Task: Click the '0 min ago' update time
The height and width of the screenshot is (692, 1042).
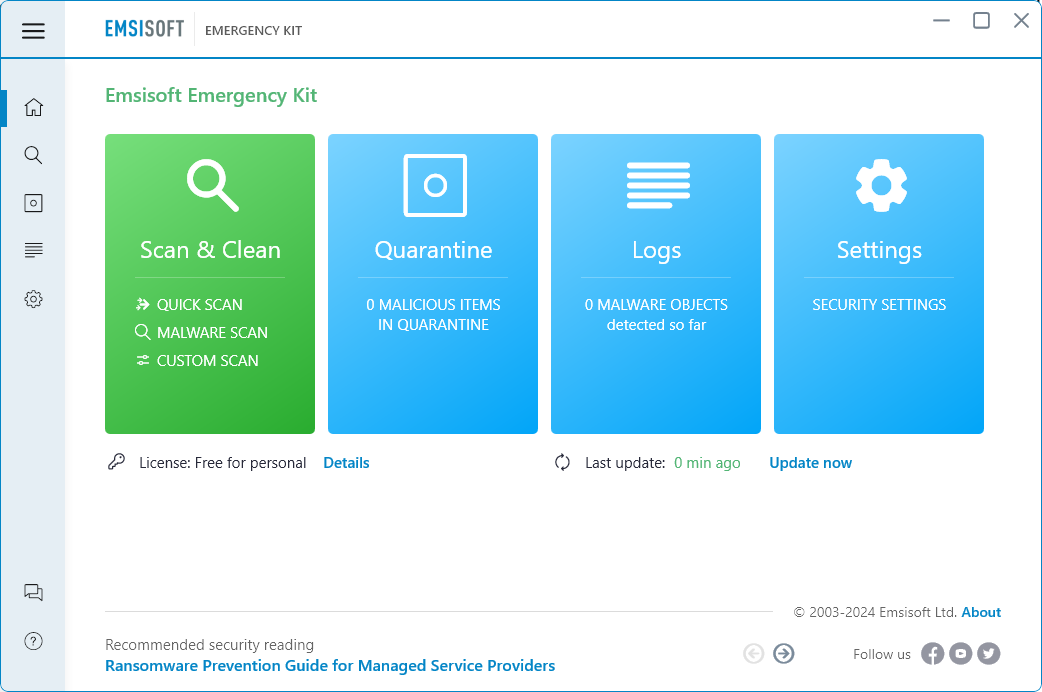Action: point(707,463)
